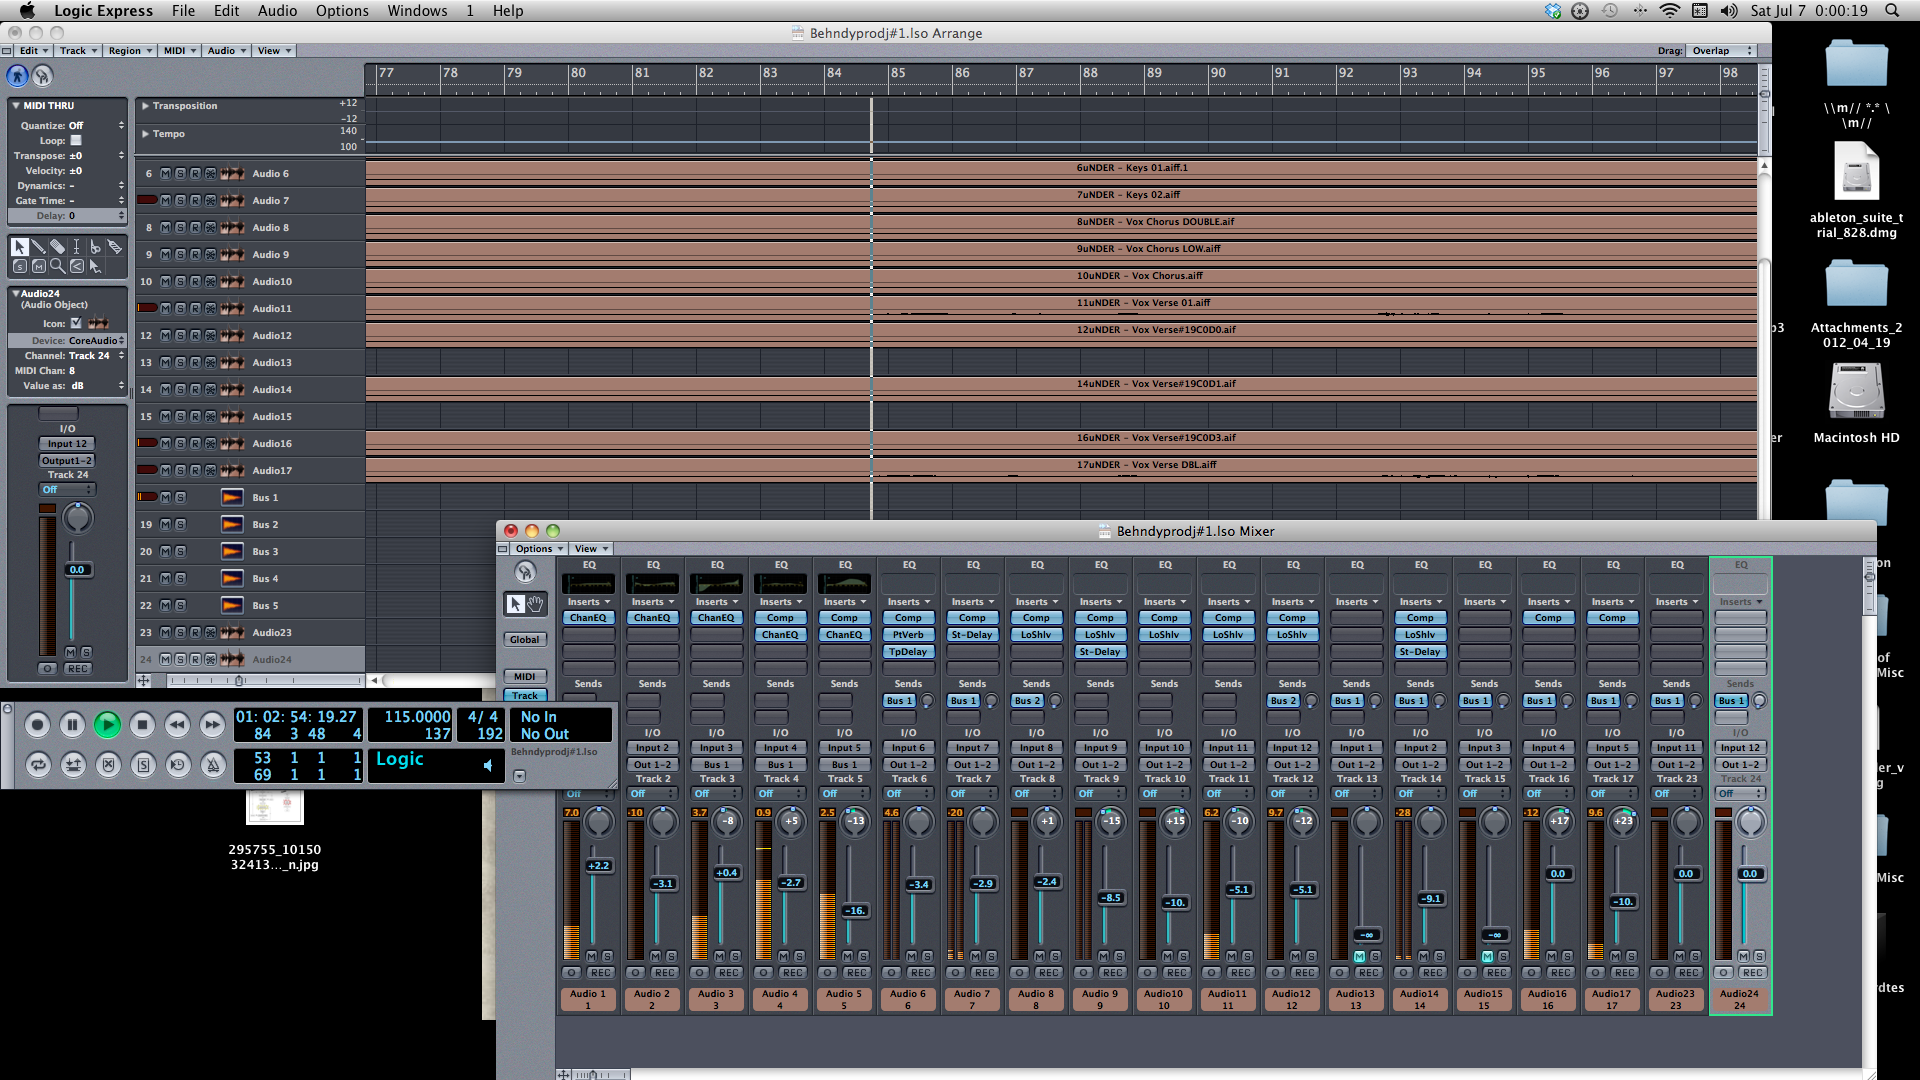Toggle Cycle mode in transport
The height and width of the screenshot is (1080, 1920).
(x=38, y=765)
